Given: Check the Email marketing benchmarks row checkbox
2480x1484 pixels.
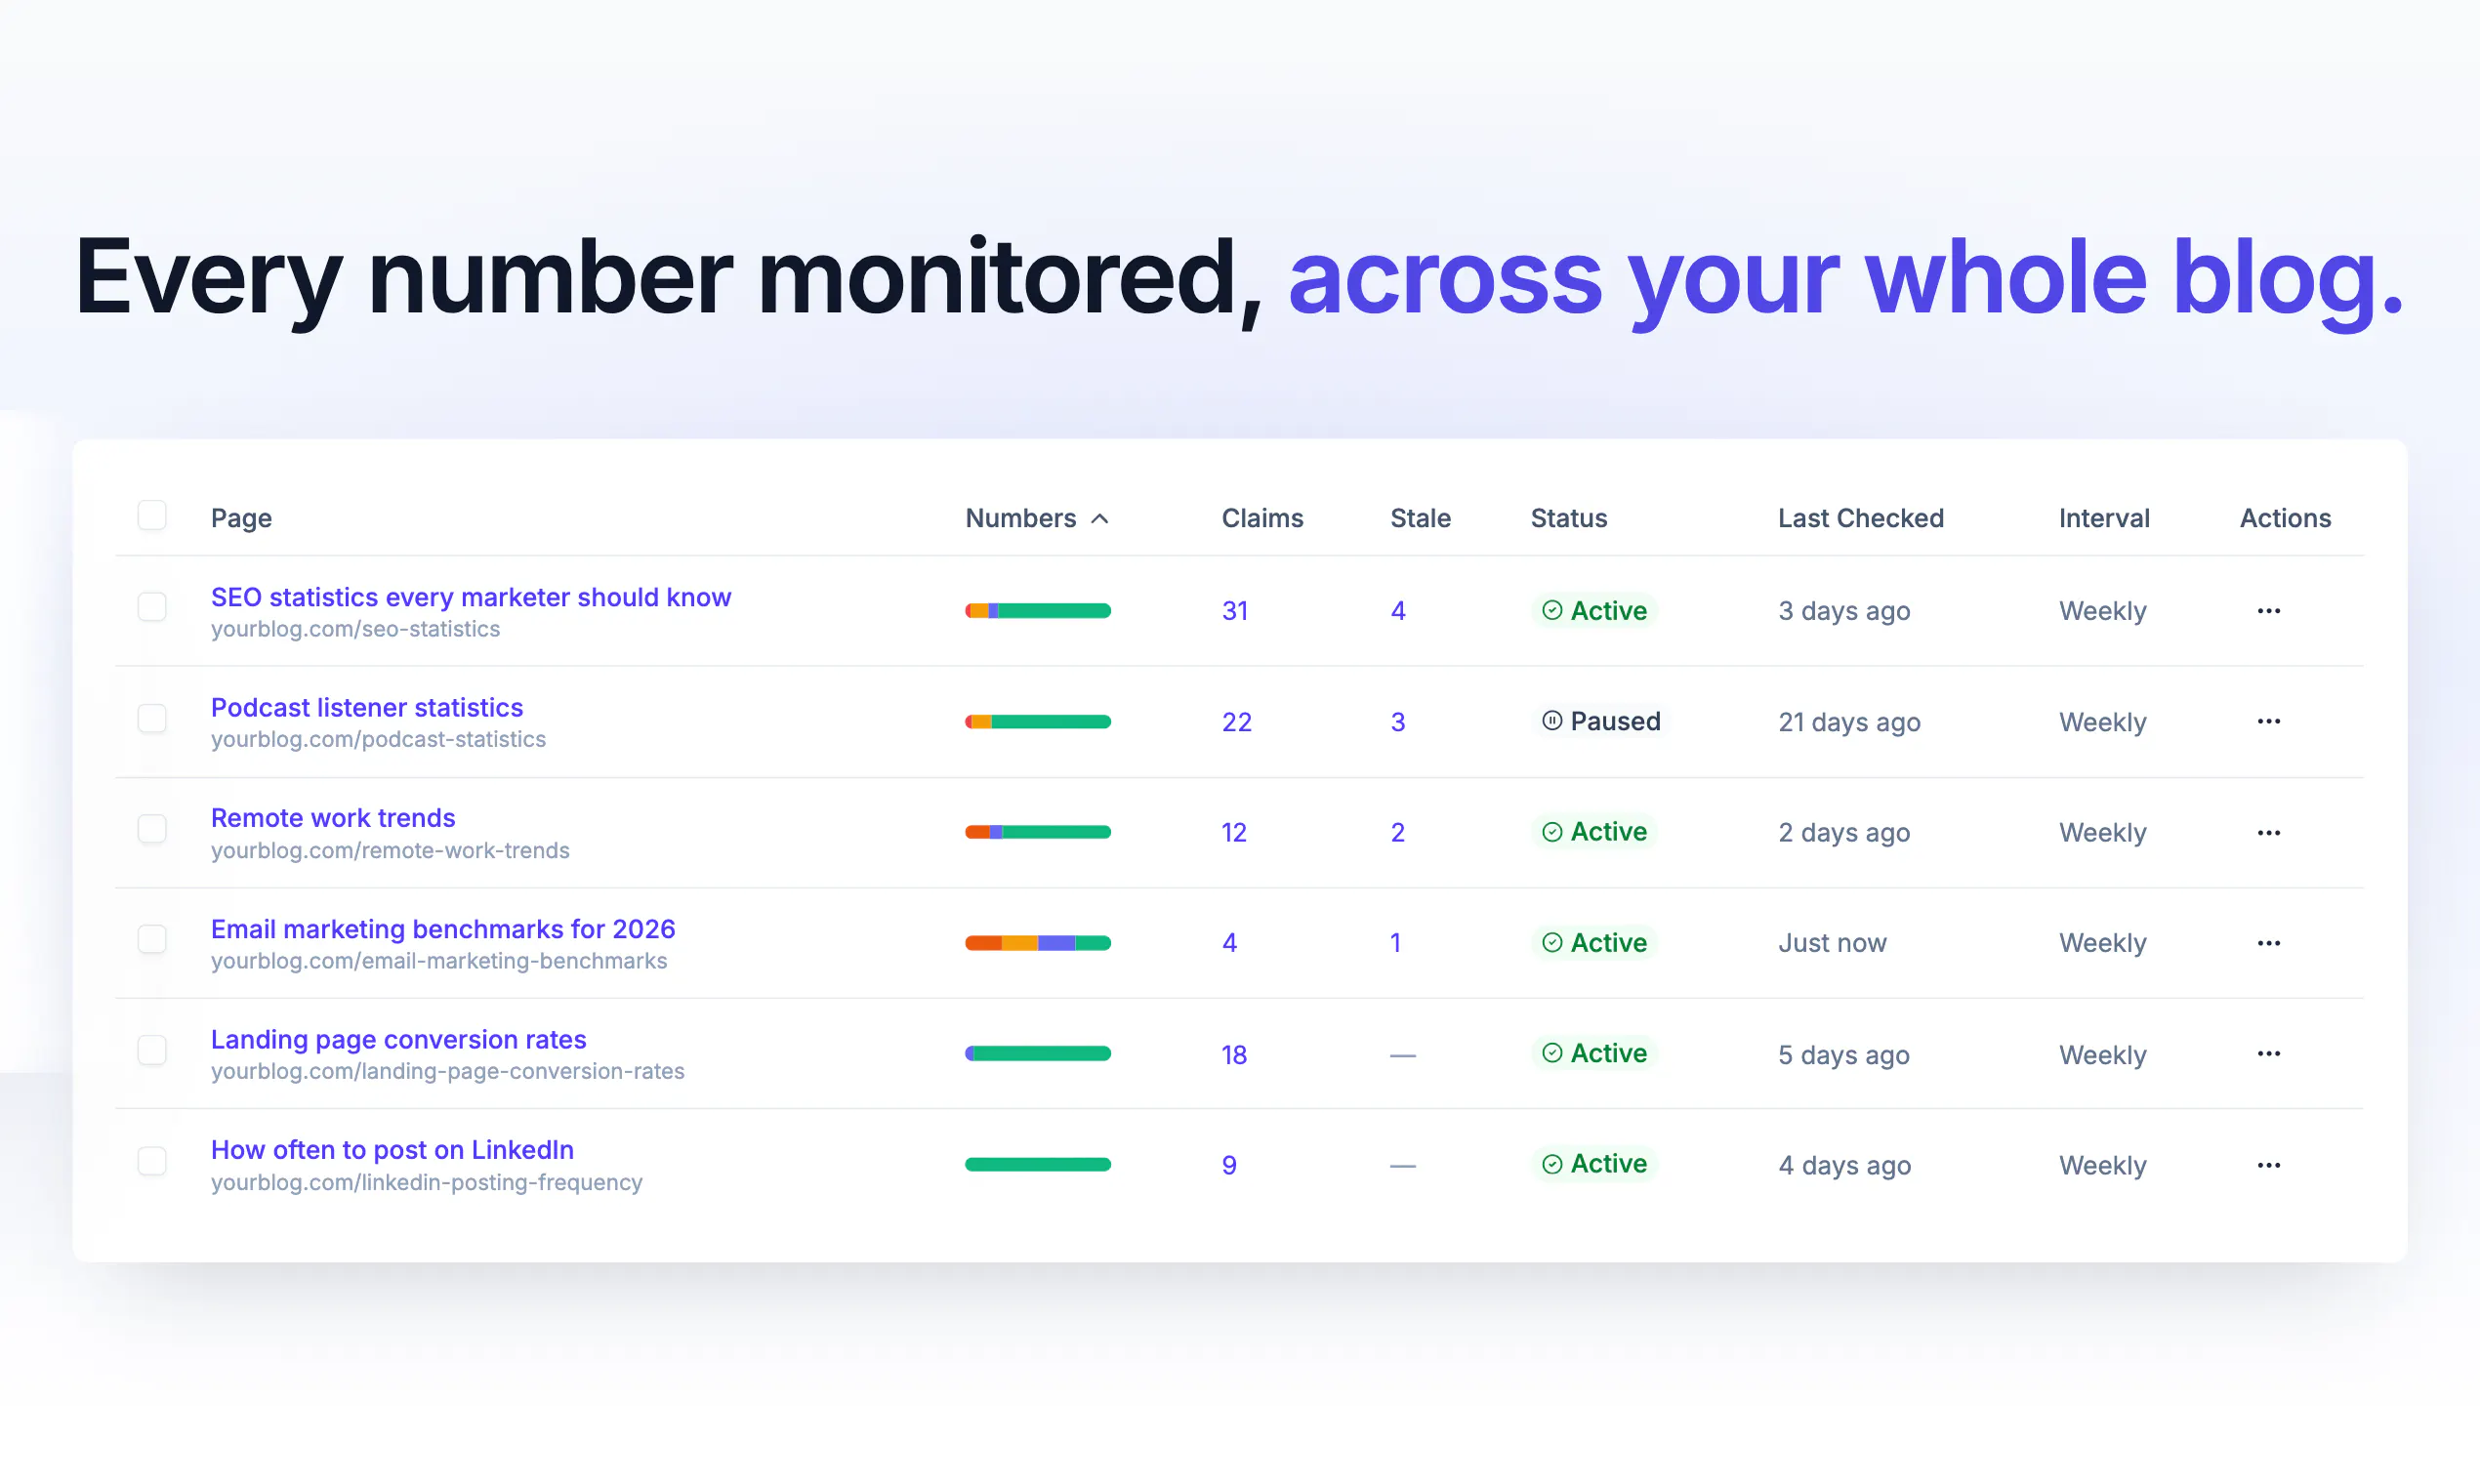Looking at the screenshot, I should point(152,939).
